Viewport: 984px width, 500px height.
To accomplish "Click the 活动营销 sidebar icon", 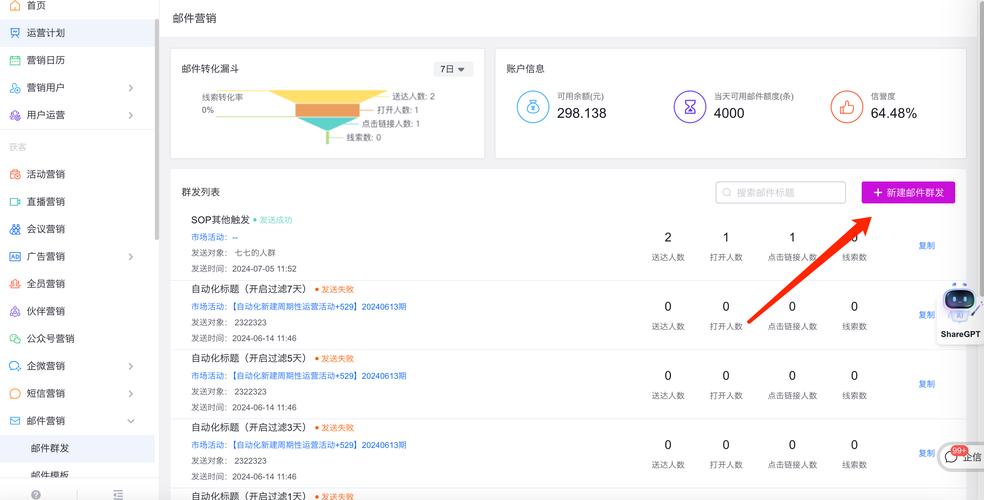I will coord(15,174).
